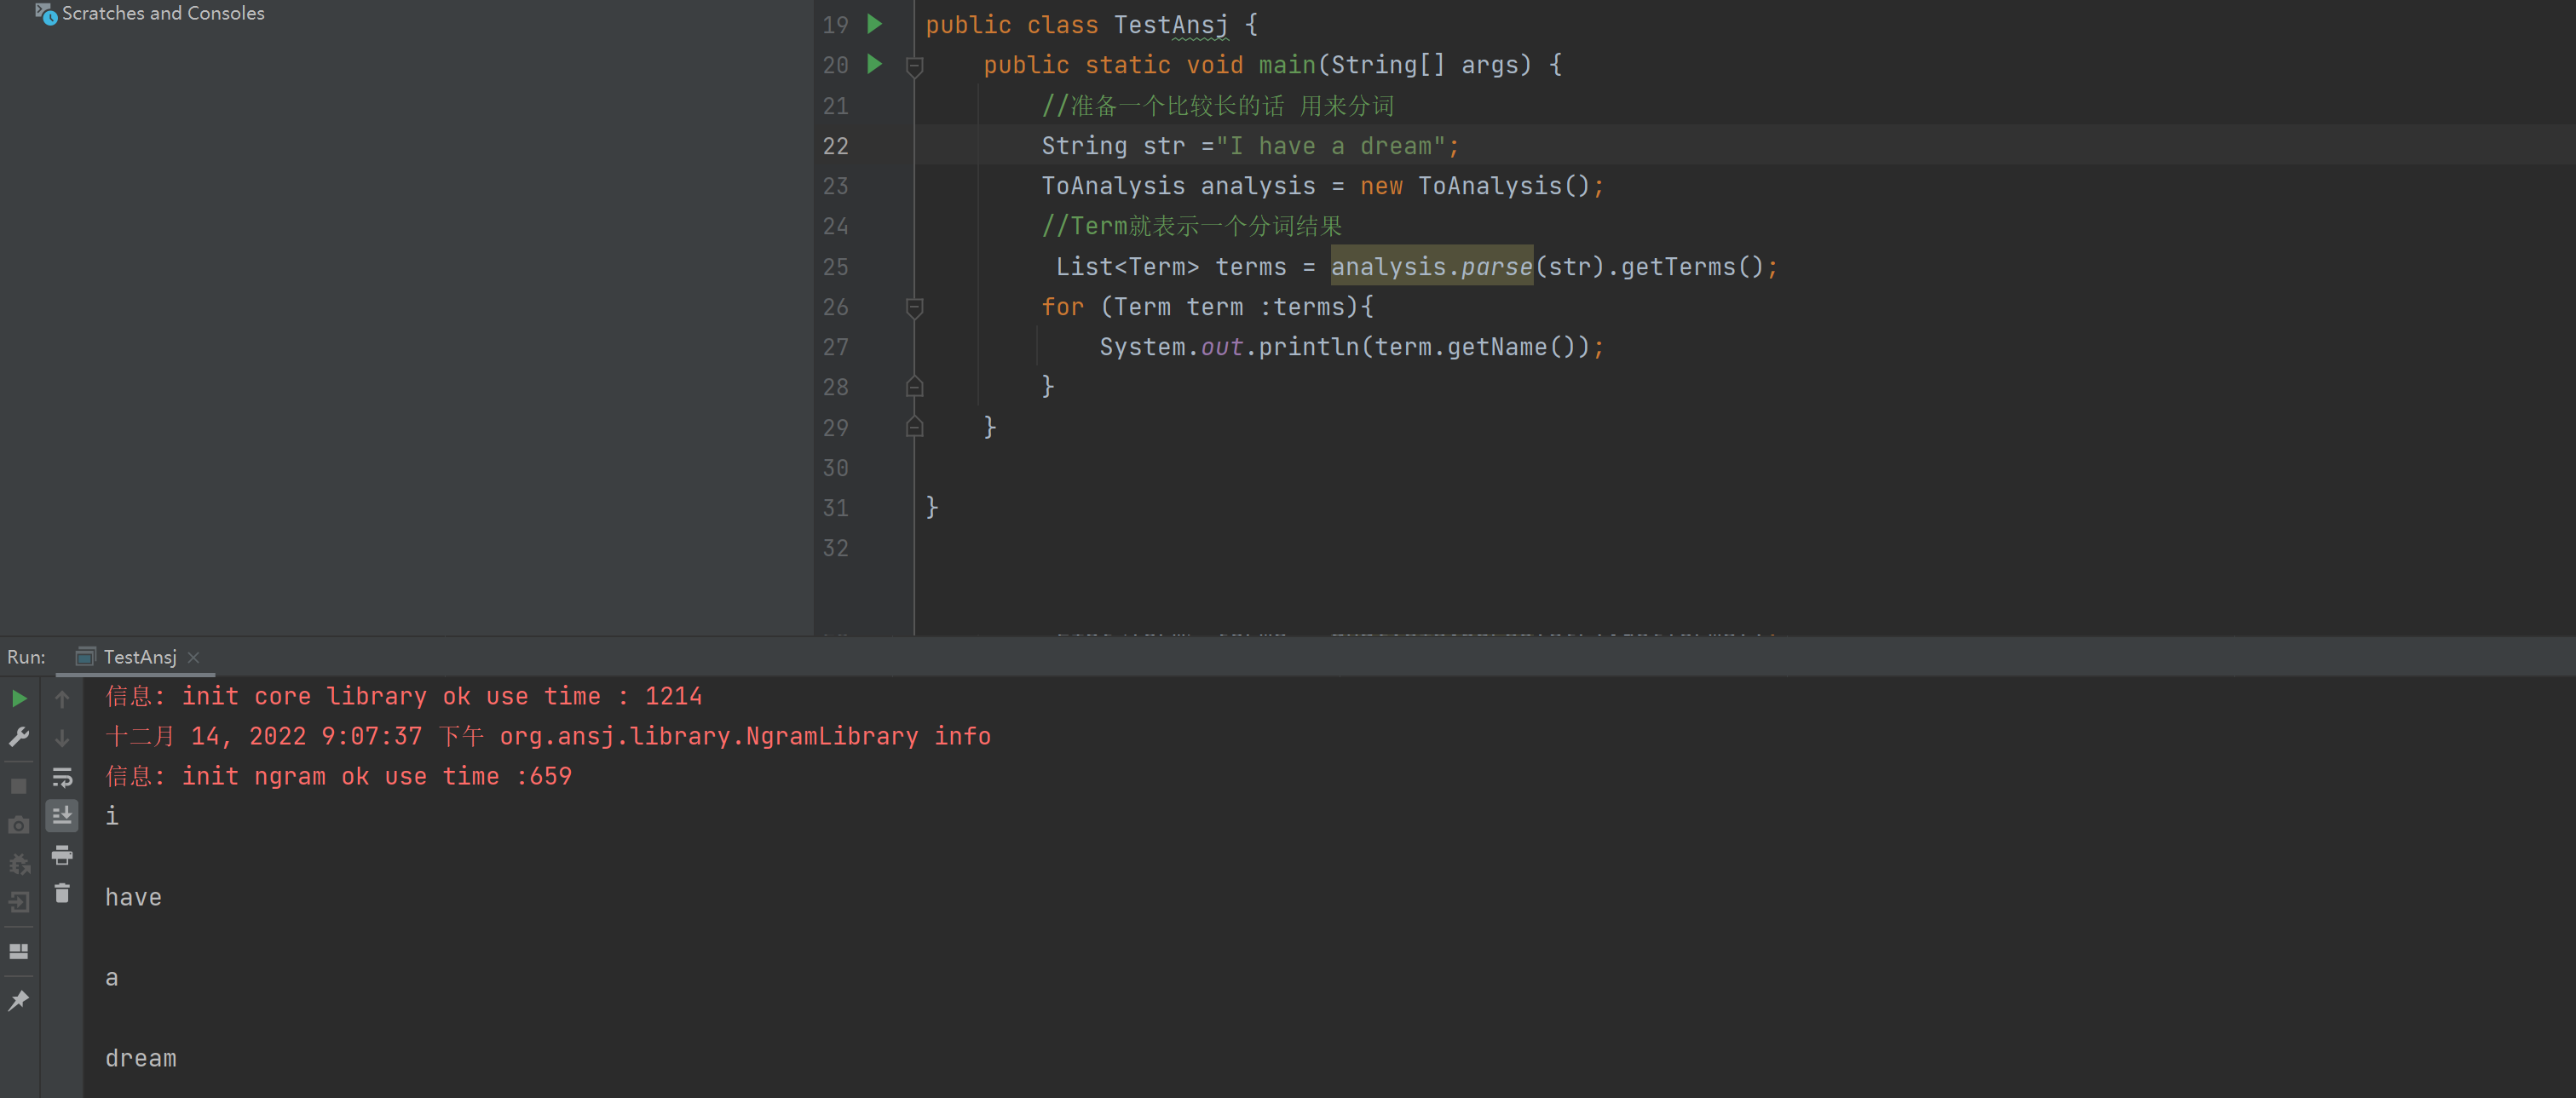Click console output 'a'
The width and height of the screenshot is (2576, 1098).
point(112,978)
